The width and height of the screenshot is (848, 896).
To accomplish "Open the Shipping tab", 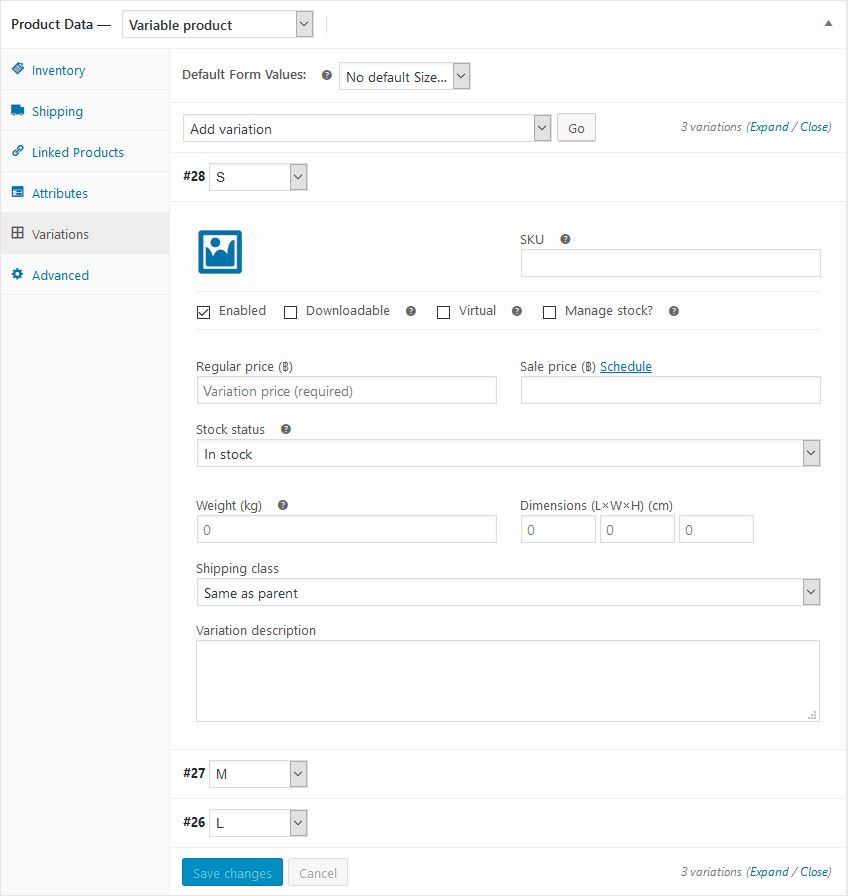I will pyautogui.click(x=85, y=111).
